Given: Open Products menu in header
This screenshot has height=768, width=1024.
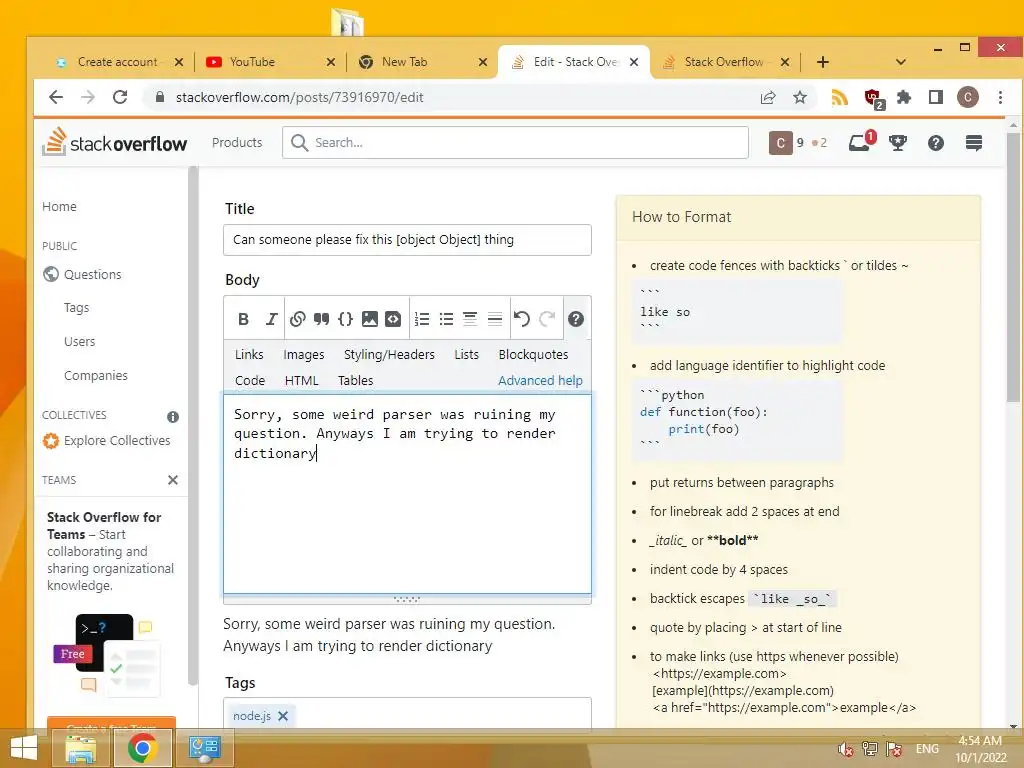Looking at the screenshot, I should [237, 142].
